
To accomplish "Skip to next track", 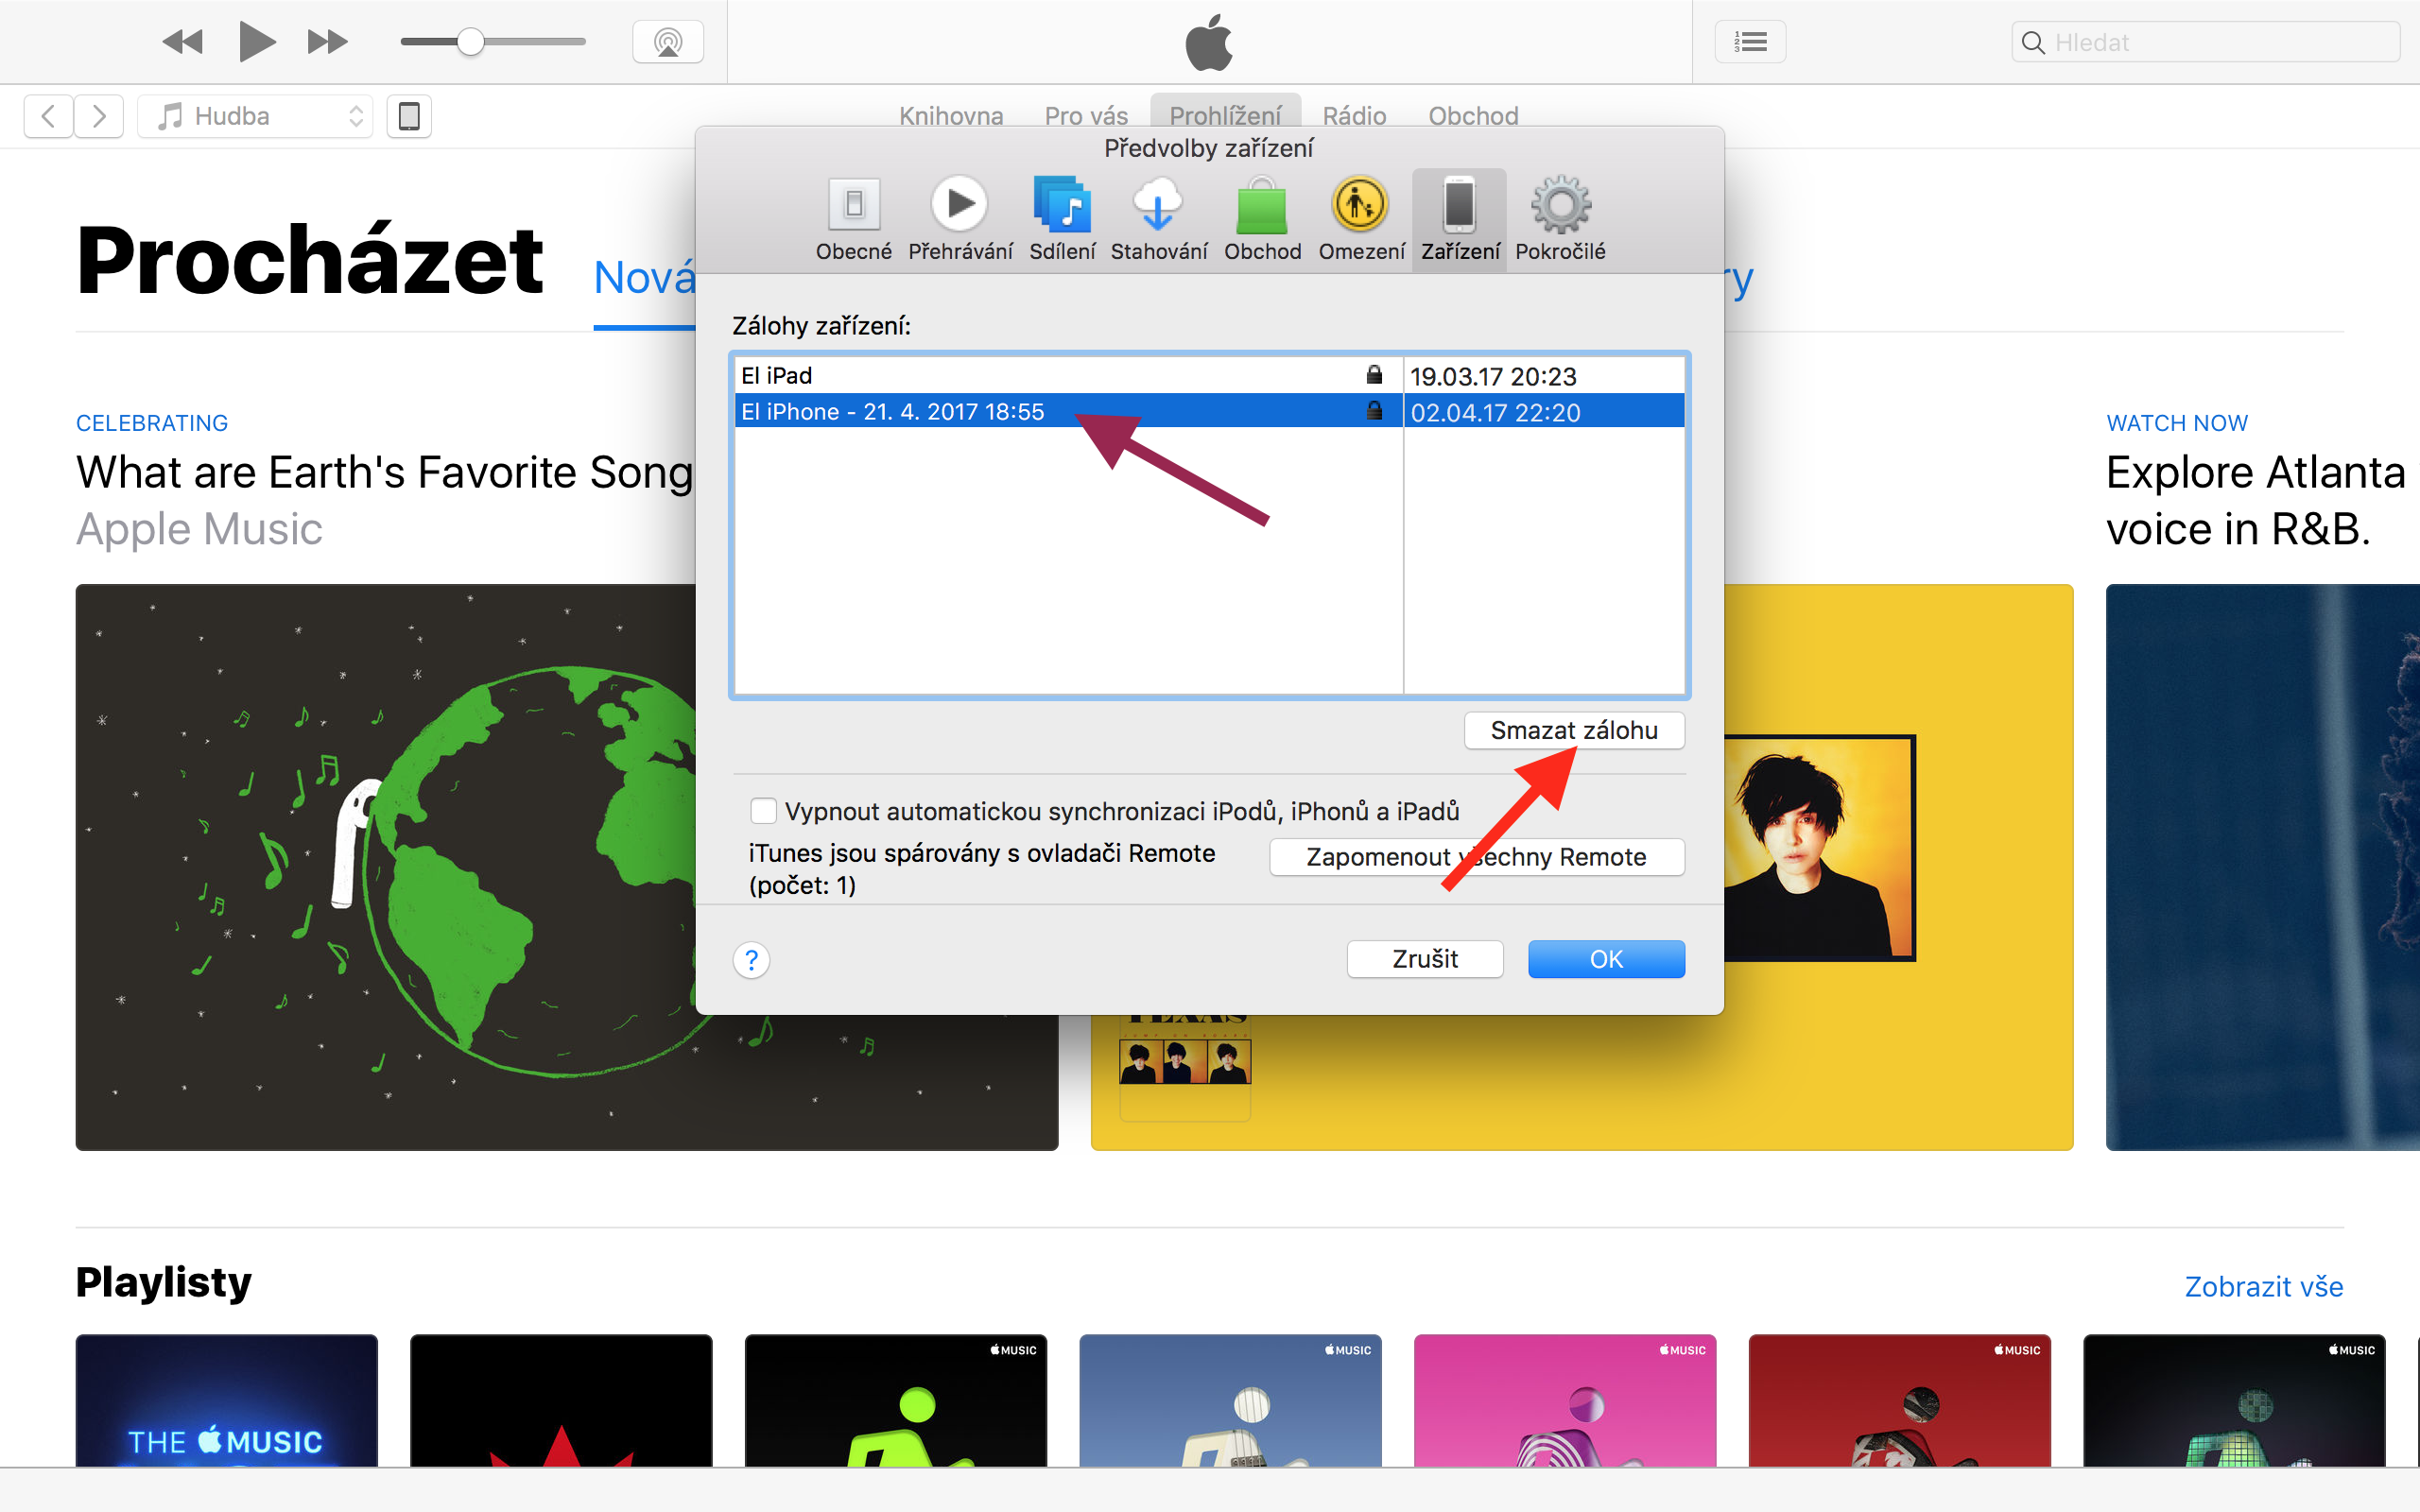I will [x=327, y=42].
